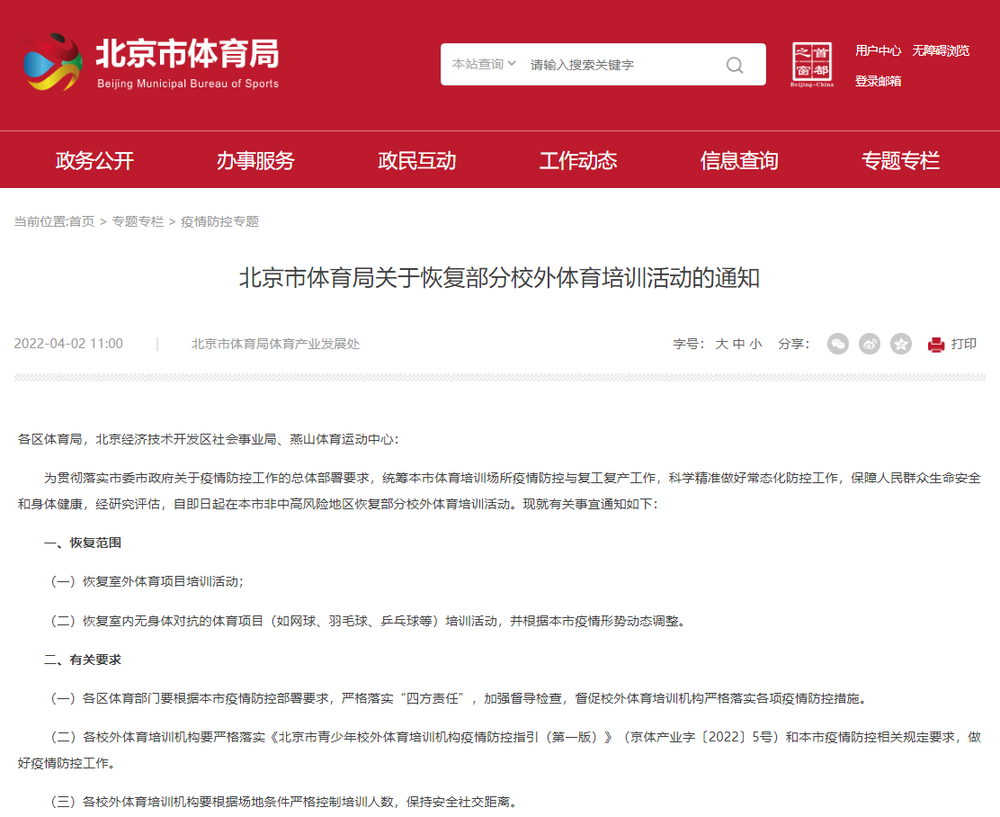The width and height of the screenshot is (1000, 817).
Task: Open the 无障碍浏览 accessibility link
Action: pyautogui.click(x=940, y=51)
